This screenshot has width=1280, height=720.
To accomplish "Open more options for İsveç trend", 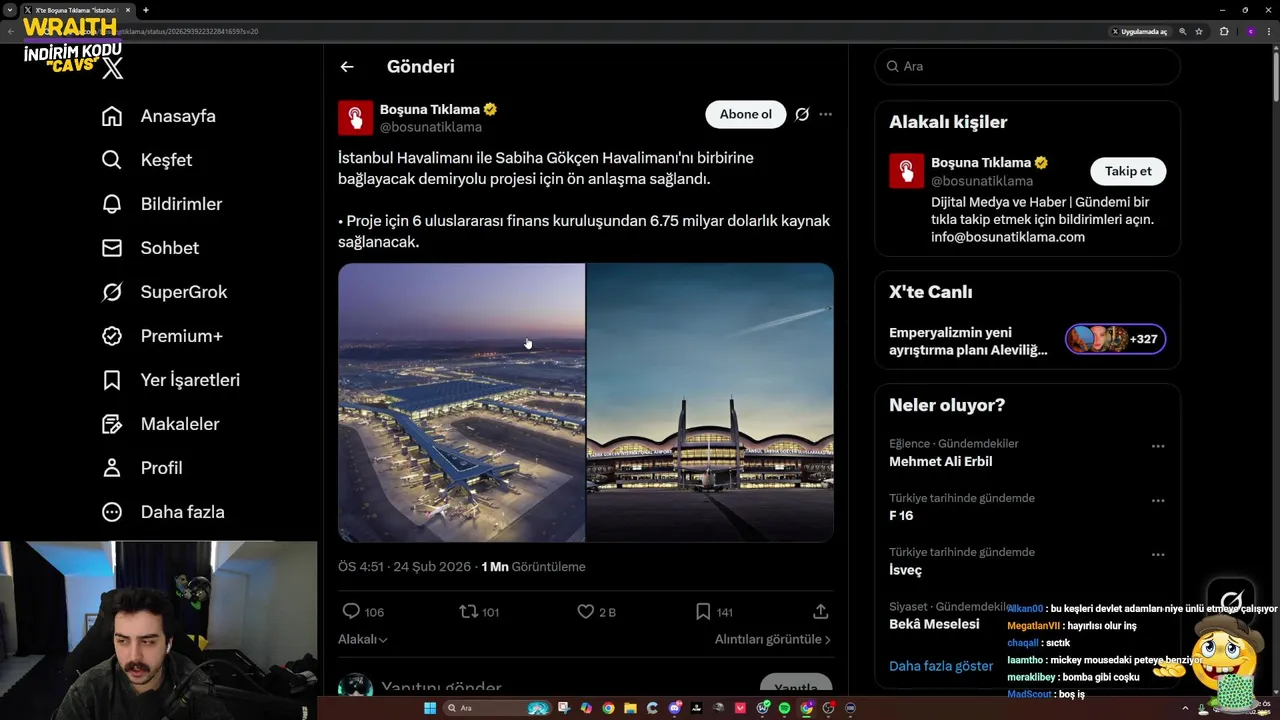I will point(1158,554).
